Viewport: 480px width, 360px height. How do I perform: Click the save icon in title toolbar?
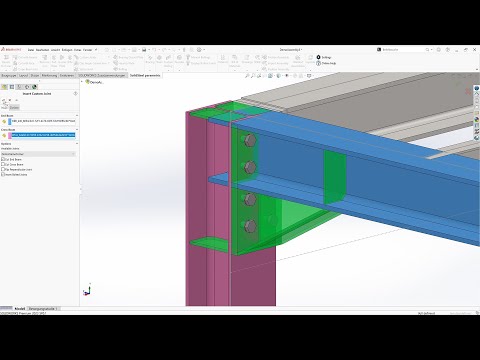tap(144, 50)
